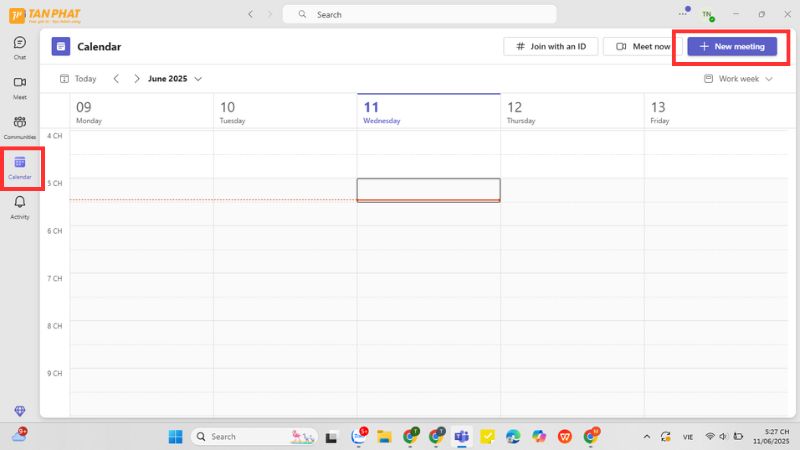
Task: Open Microsoft Edge on the taskbar
Action: pyautogui.click(x=513, y=436)
